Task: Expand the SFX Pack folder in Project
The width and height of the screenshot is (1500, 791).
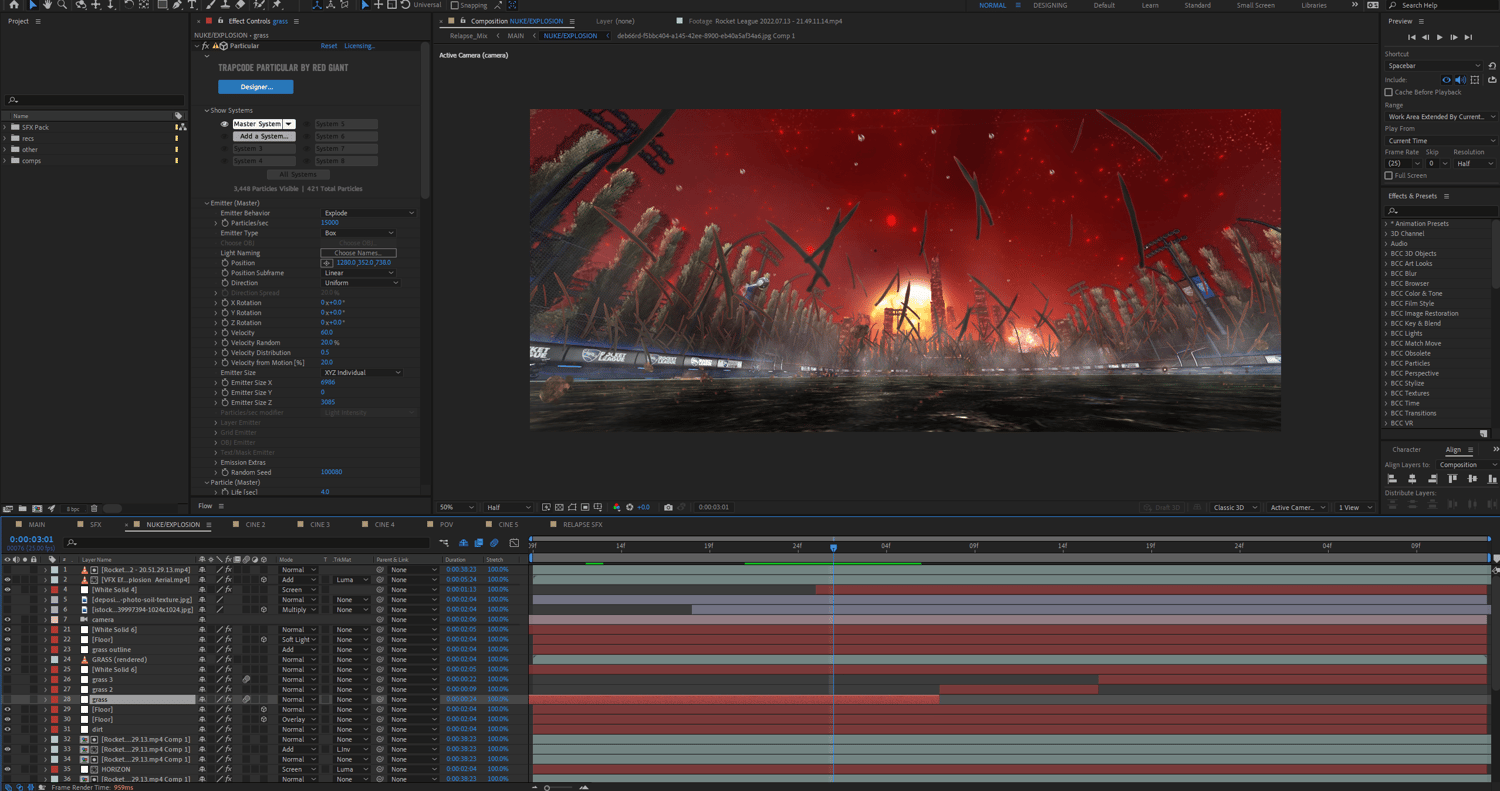Action: pyautogui.click(x=5, y=127)
